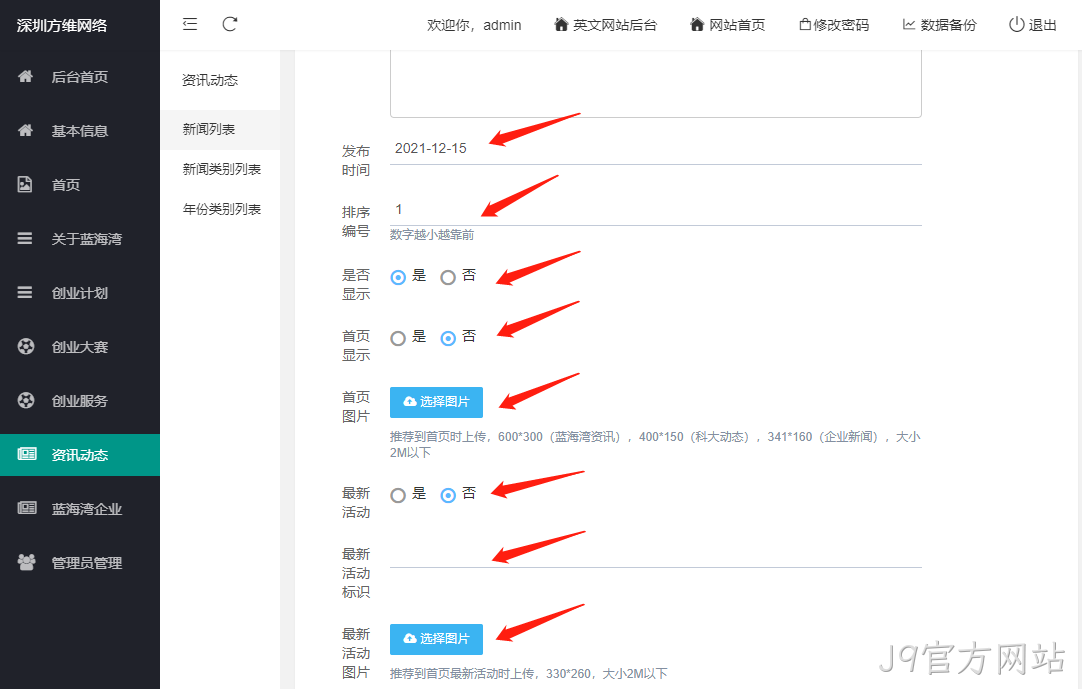Click the large text area at top

tap(656, 84)
